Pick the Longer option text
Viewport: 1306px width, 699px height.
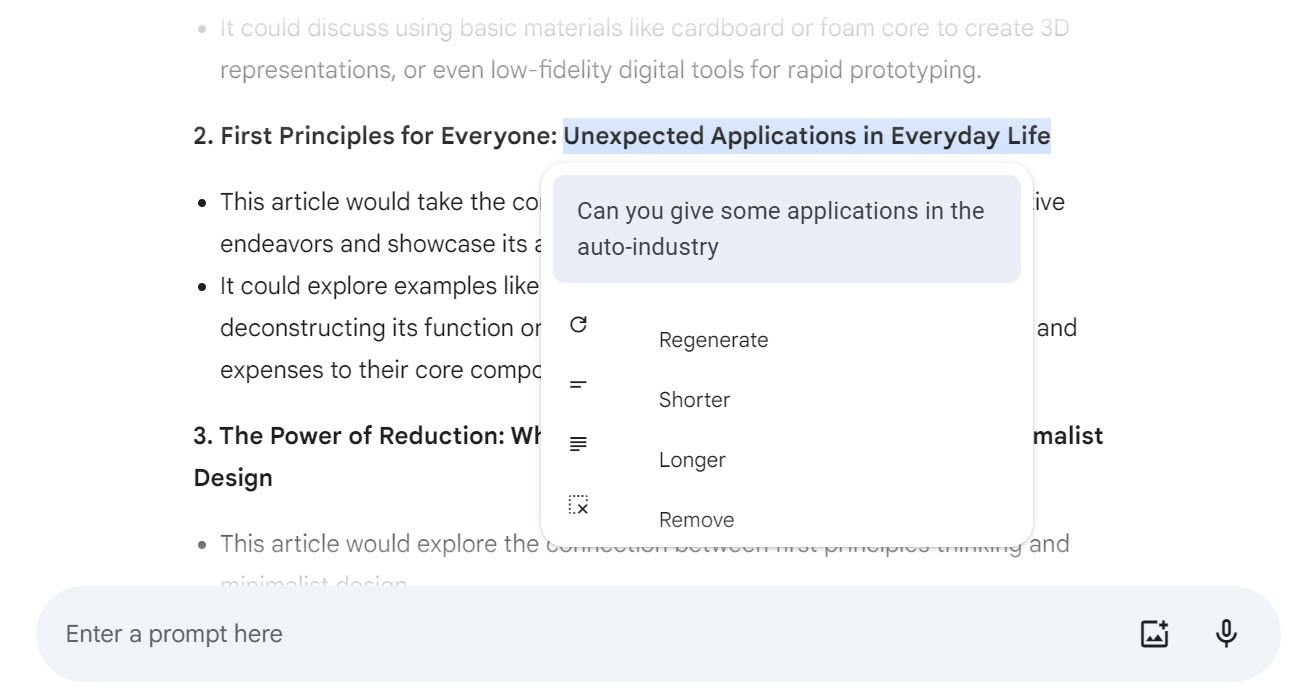pyautogui.click(x=692, y=460)
